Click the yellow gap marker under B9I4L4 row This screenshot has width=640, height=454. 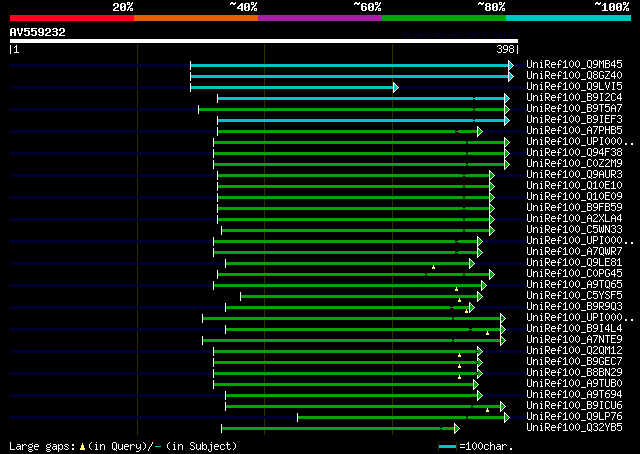click(x=487, y=333)
